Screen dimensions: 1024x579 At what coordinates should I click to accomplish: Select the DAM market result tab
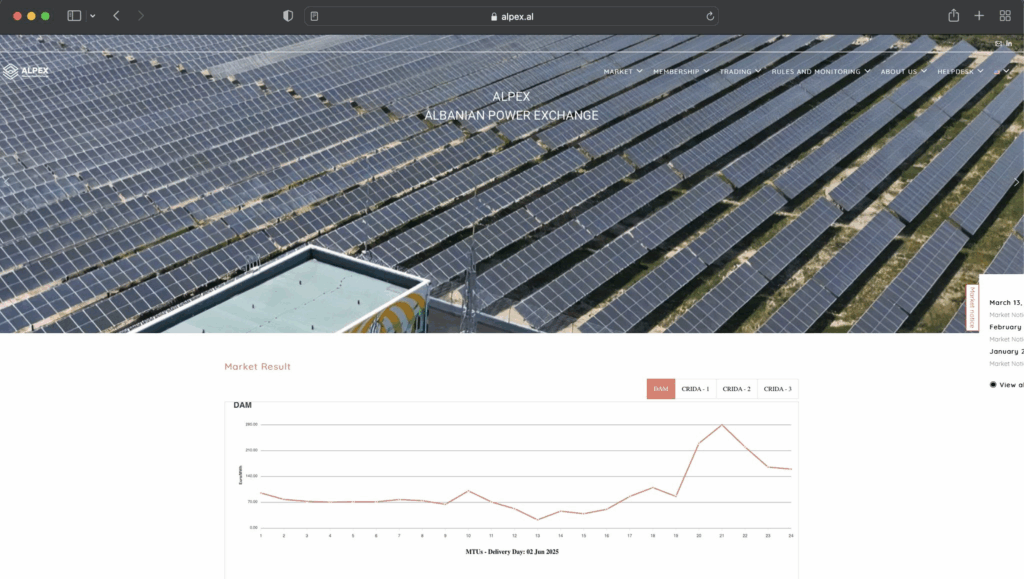[661, 389]
